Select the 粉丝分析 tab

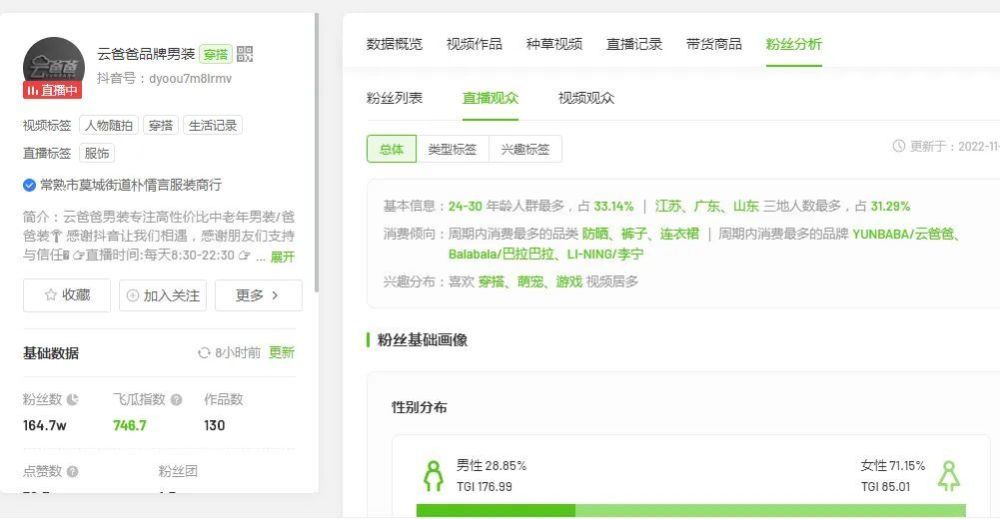point(793,44)
